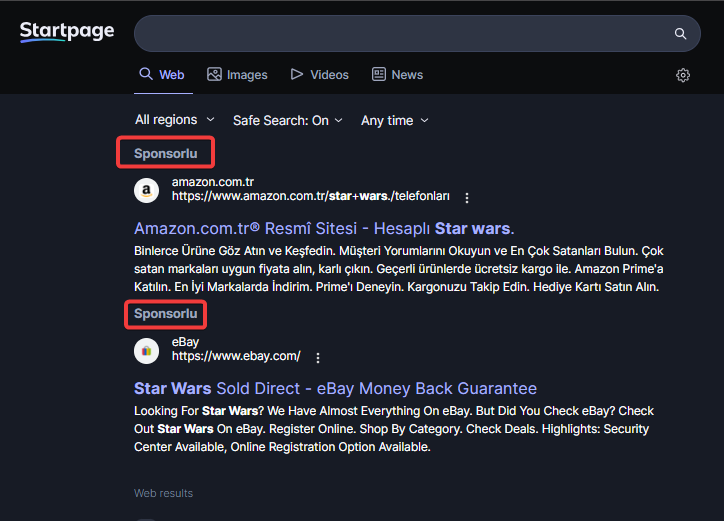Open Star Wars Sold Direct eBay title
Image resolution: width=724 pixels, height=521 pixels.
tap(335, 388)
